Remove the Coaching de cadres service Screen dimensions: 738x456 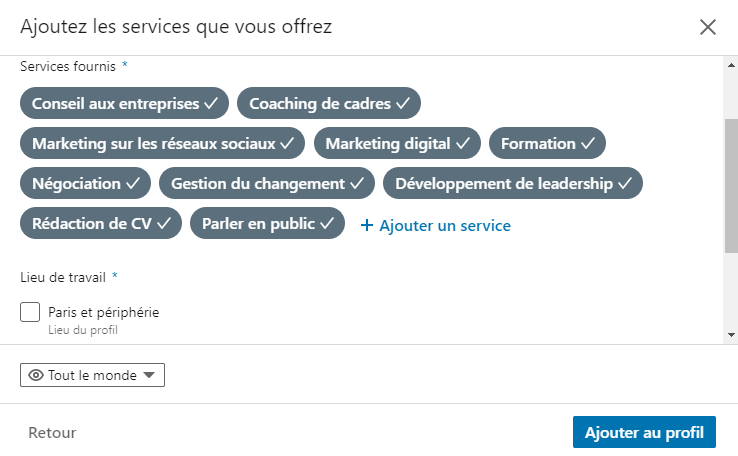329,103
